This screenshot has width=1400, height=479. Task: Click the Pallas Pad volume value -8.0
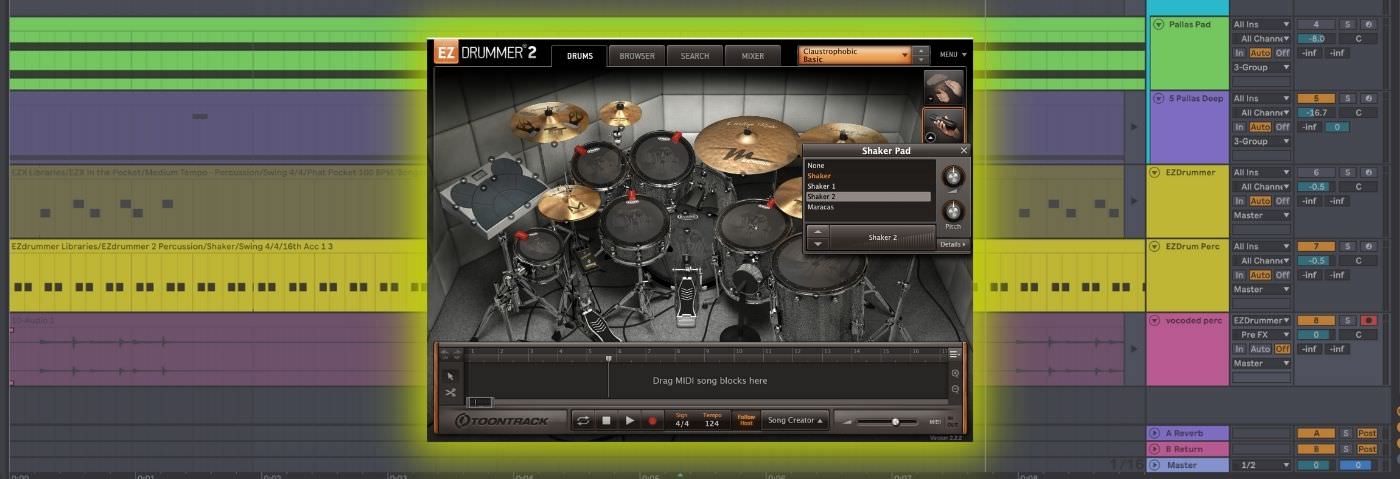click(x=1316, y=39)
